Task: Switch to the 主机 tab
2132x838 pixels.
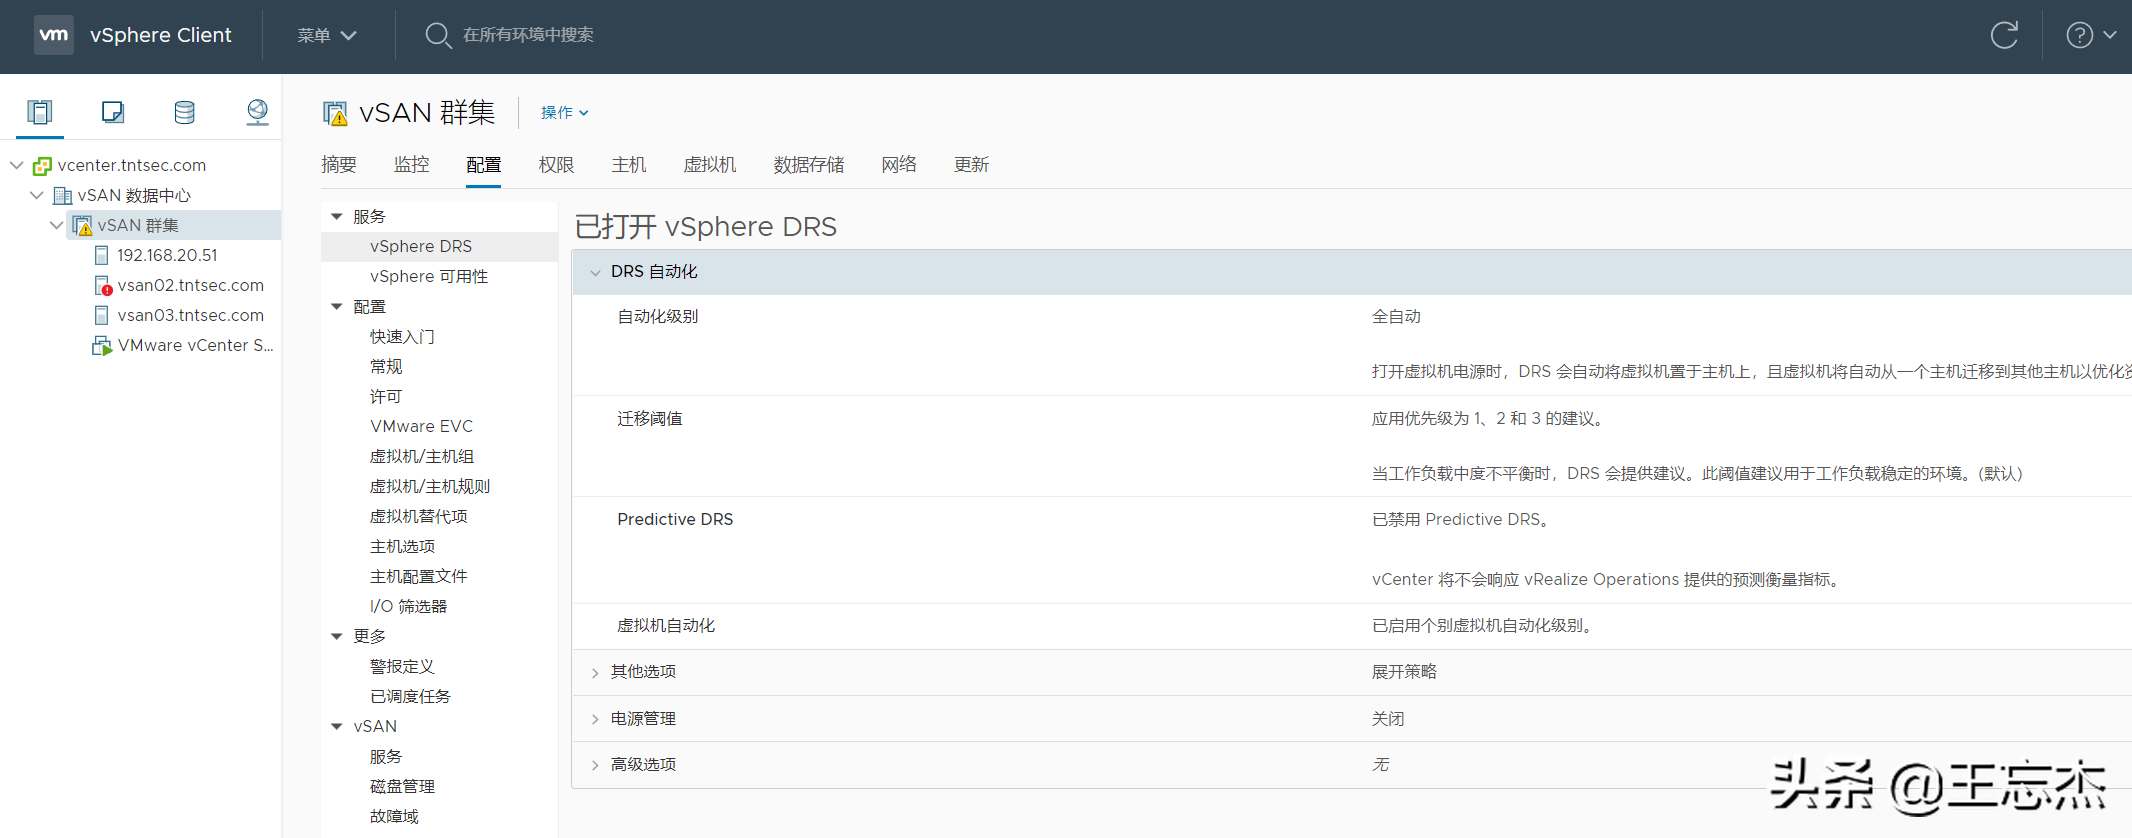Action: (x=629, y=165)
